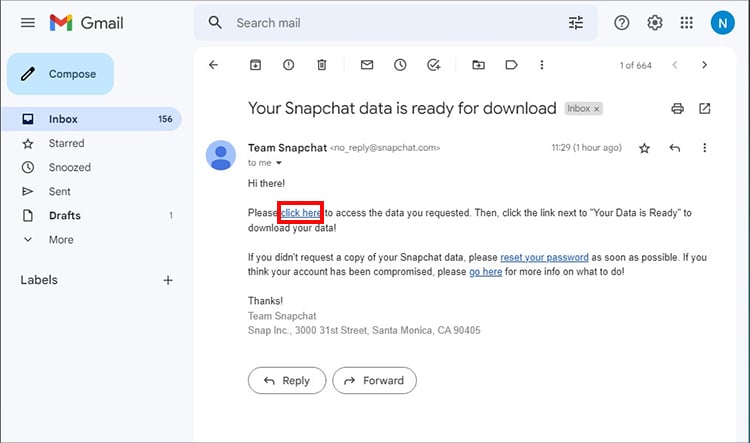Archive this email using the toolbar
Viewport: 750px width, 443px height.
[255, 65]
